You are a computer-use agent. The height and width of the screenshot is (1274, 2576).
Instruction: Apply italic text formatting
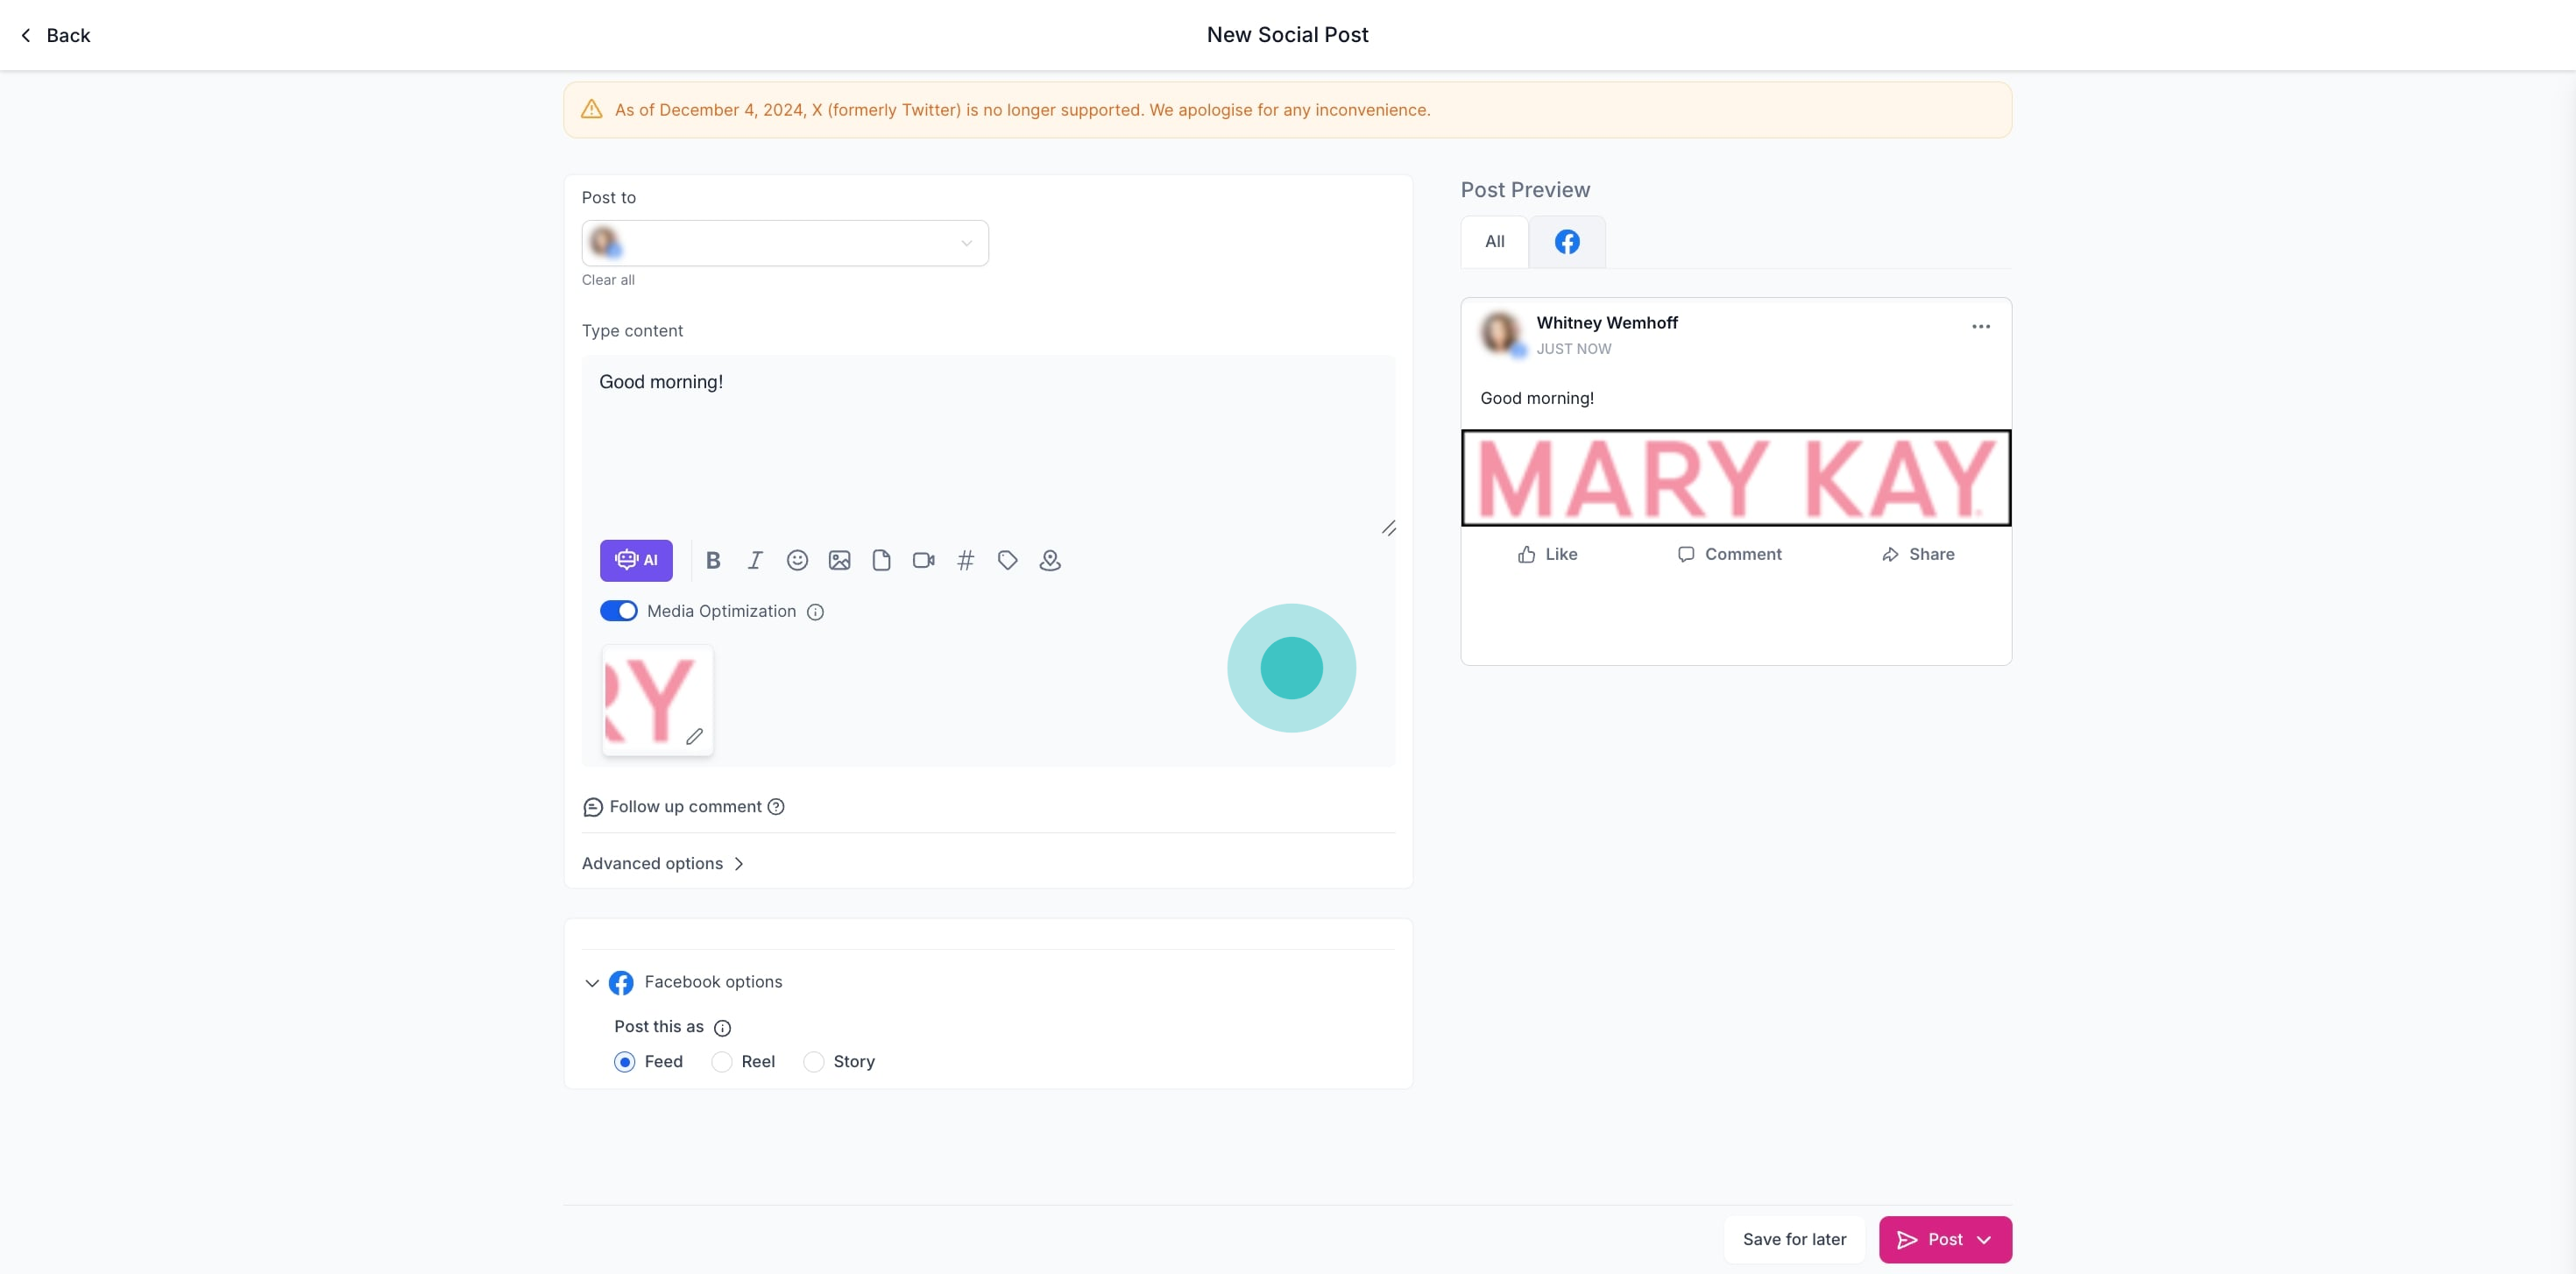pos(755,560)
